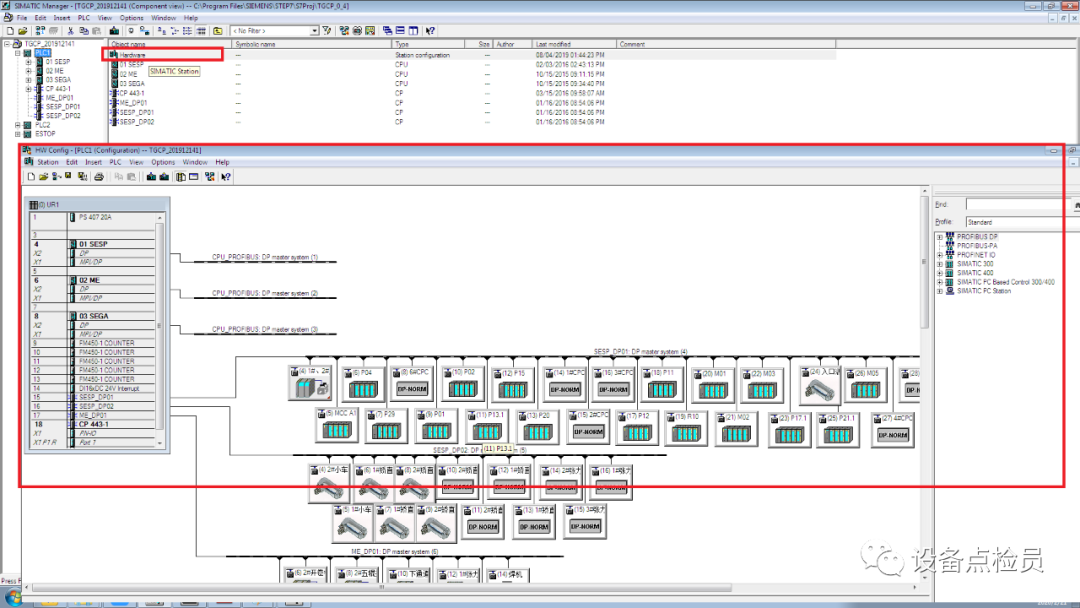Click Open project icon in SIMATIC Manager toolbar

point(23,31)
